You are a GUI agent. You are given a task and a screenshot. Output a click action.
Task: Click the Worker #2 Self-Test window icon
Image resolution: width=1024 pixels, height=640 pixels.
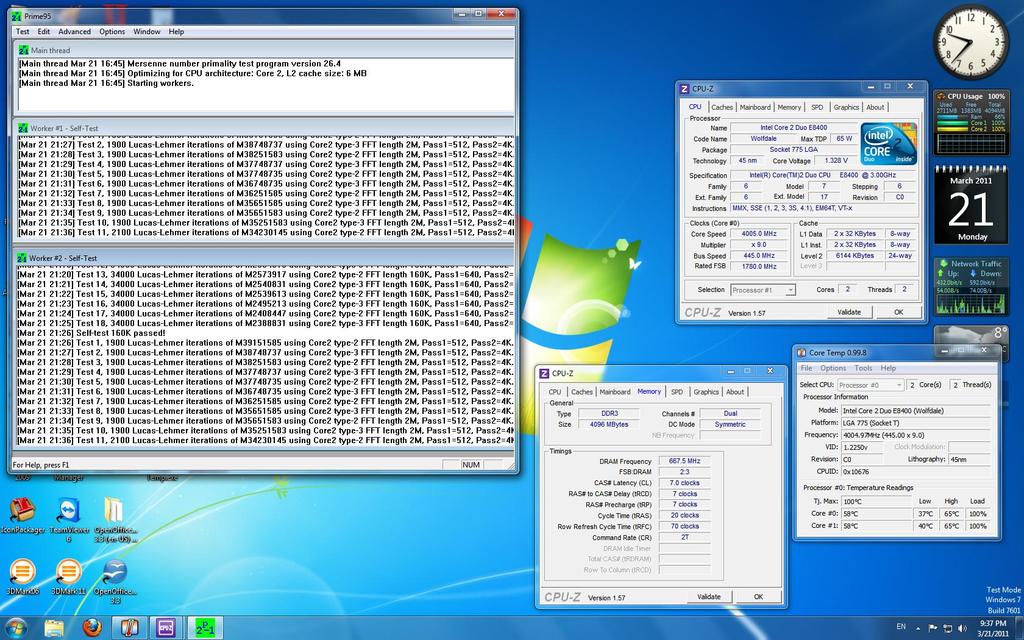click(22, 258)
